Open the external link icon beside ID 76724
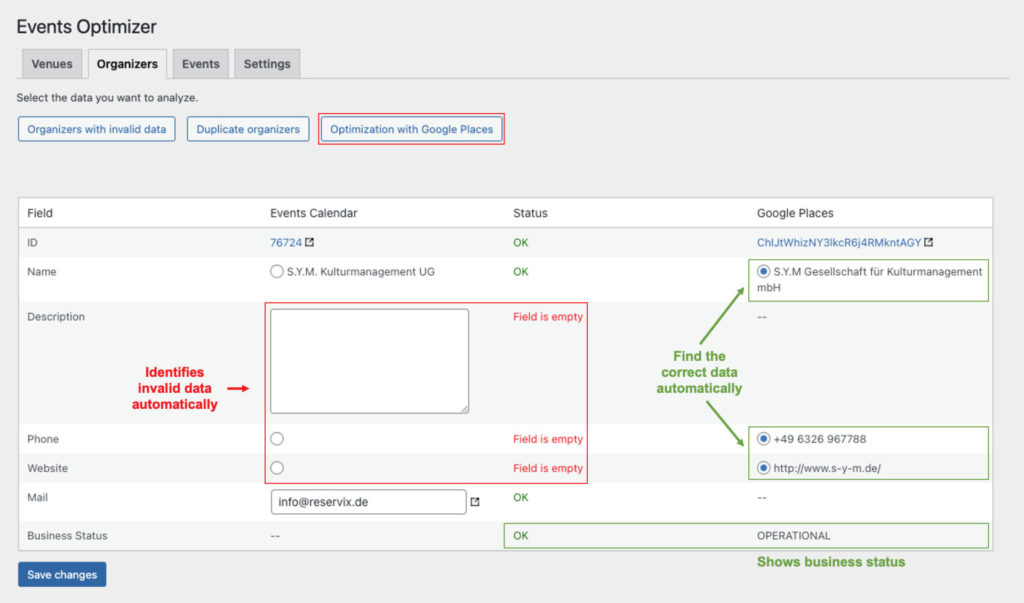Screen dimensions: 1024x603 [310, 241]
